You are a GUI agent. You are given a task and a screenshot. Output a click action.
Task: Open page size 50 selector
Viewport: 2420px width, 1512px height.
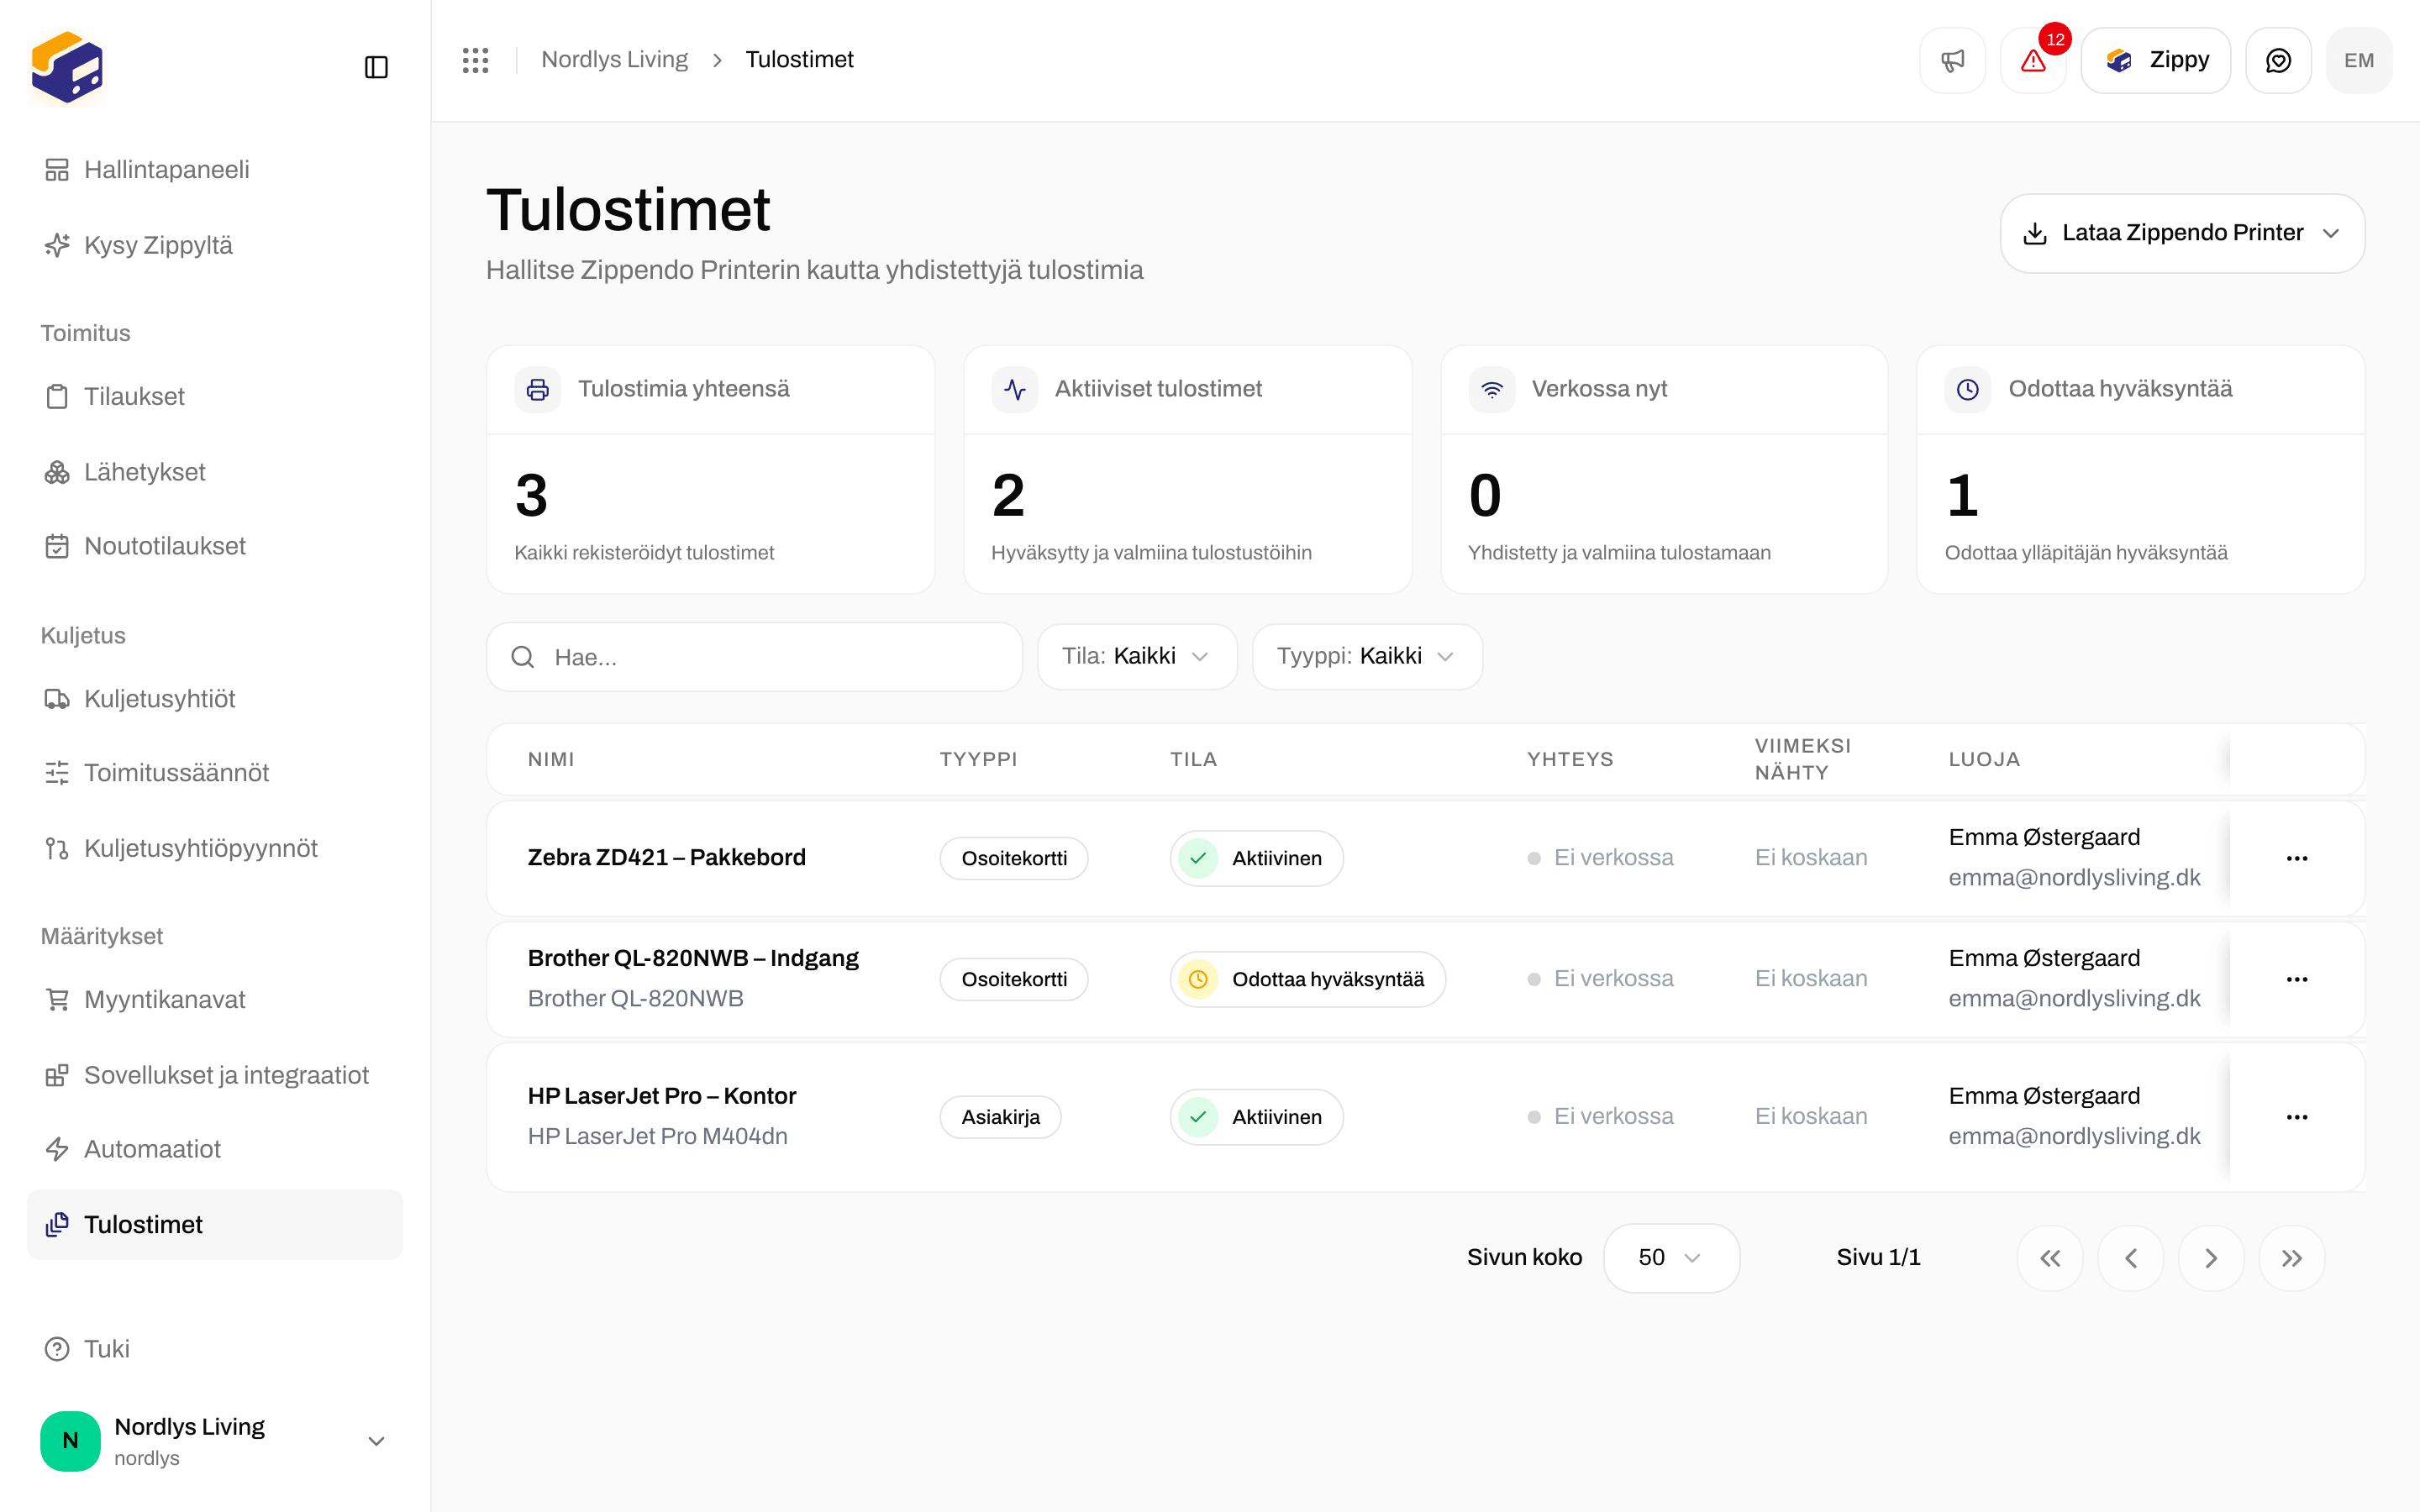1671,1257
